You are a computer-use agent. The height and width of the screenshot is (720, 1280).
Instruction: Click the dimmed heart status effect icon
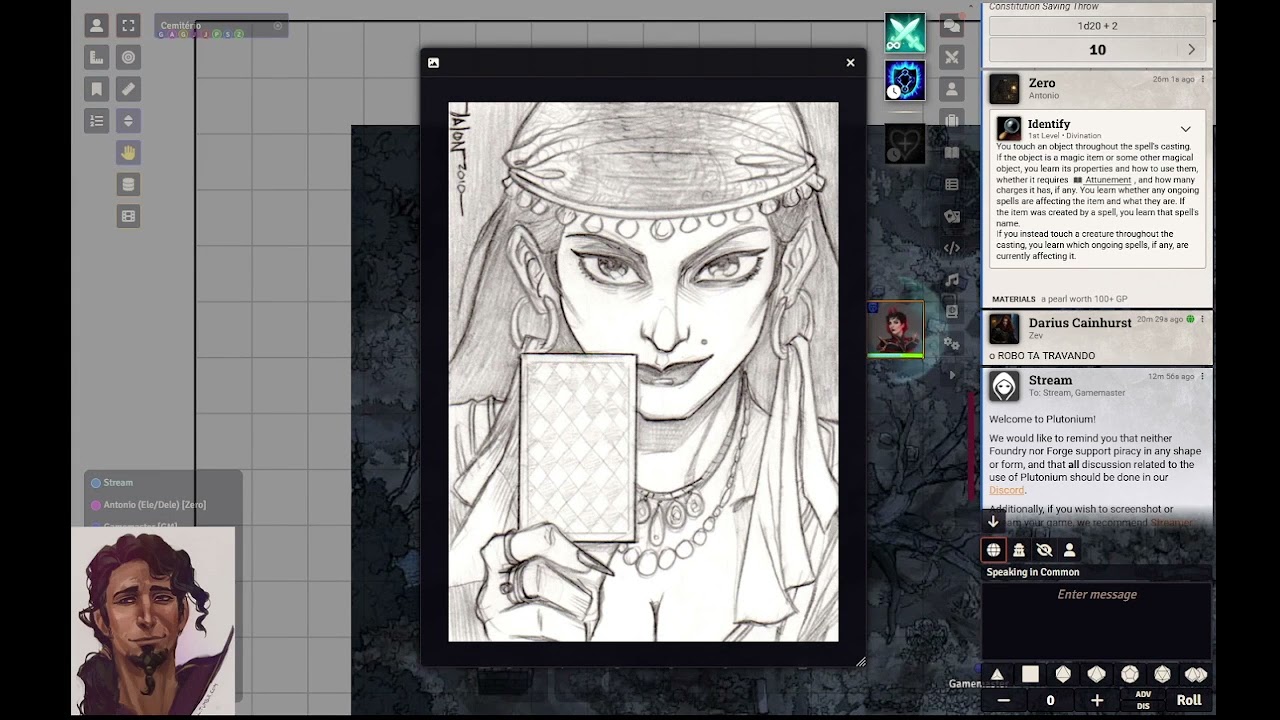coord(905,145)
